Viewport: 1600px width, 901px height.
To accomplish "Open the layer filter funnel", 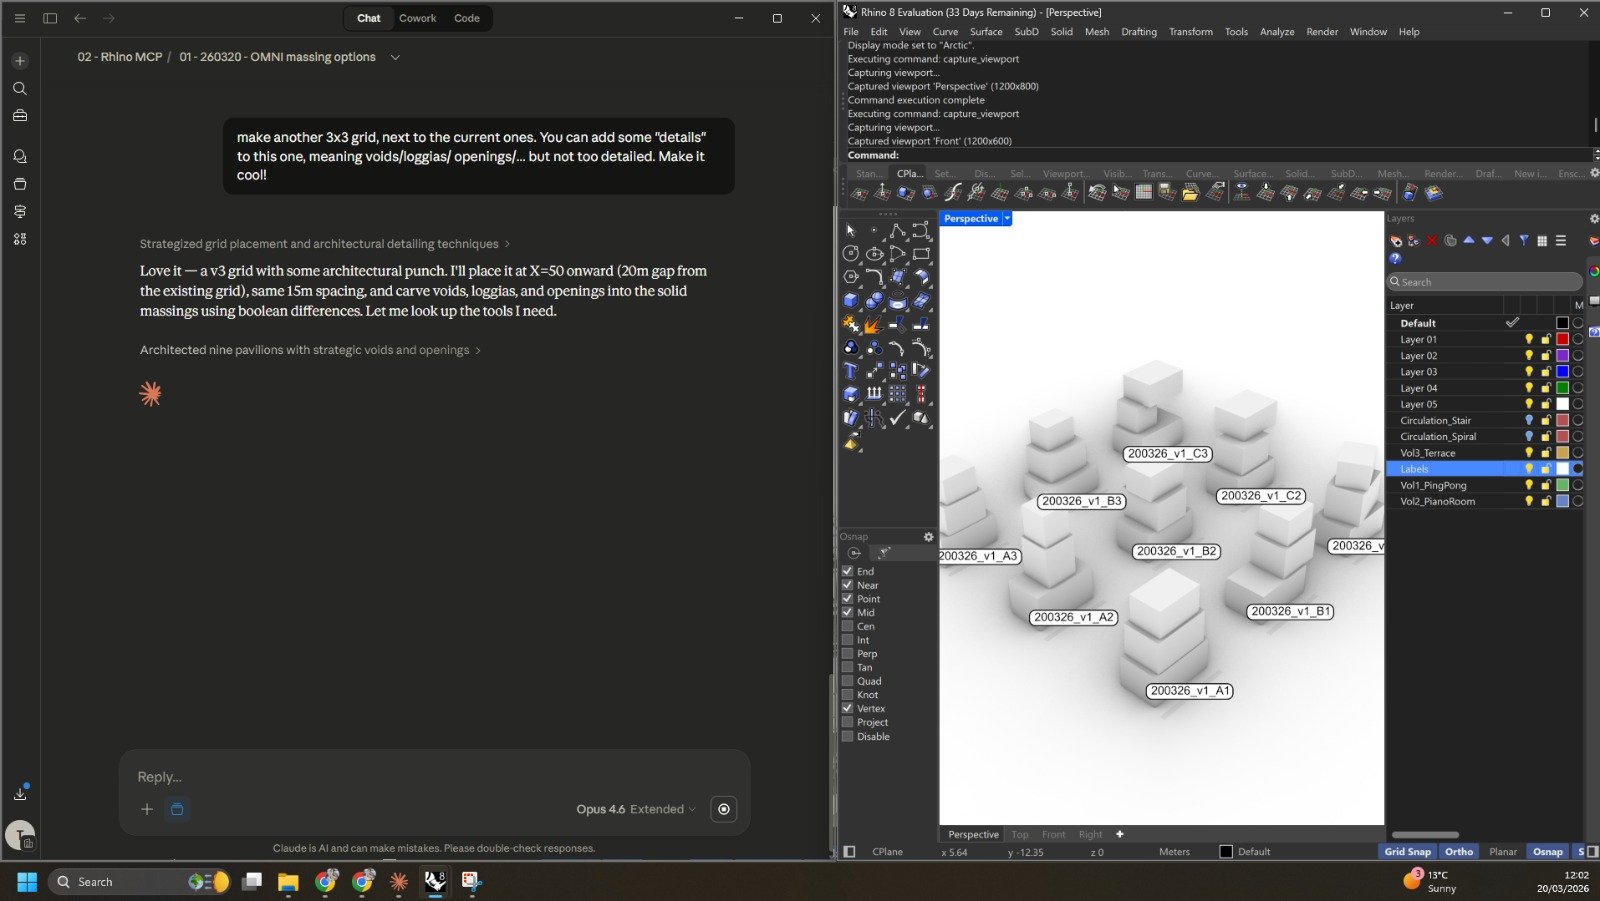I will point(1524,240).
